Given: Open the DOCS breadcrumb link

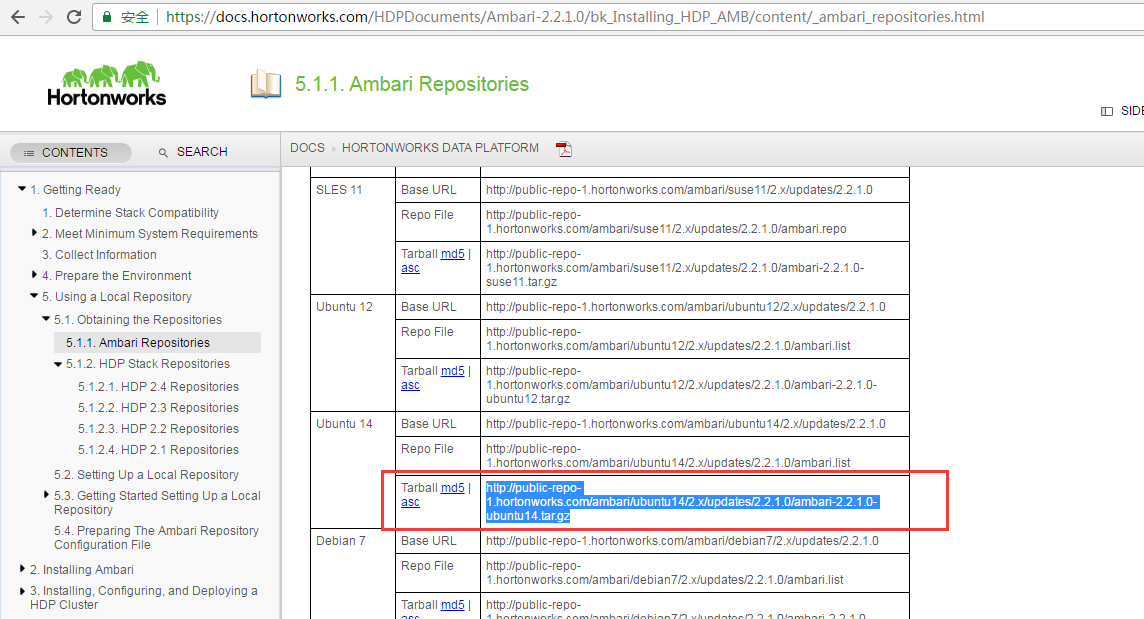Looking at the screenshot, I should pyautogui.click(x=307, y=147).
